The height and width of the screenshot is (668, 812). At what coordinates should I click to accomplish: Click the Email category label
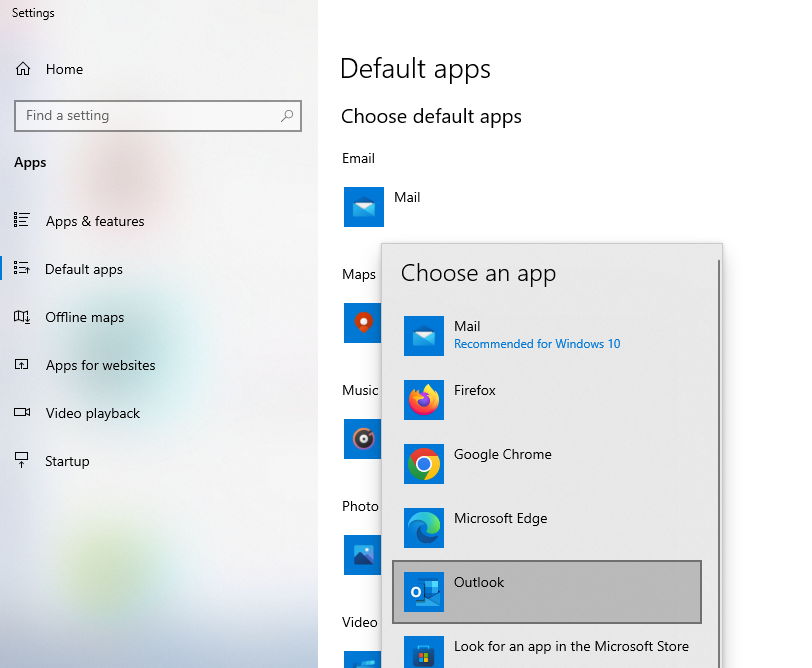click(x=358, y=158)
